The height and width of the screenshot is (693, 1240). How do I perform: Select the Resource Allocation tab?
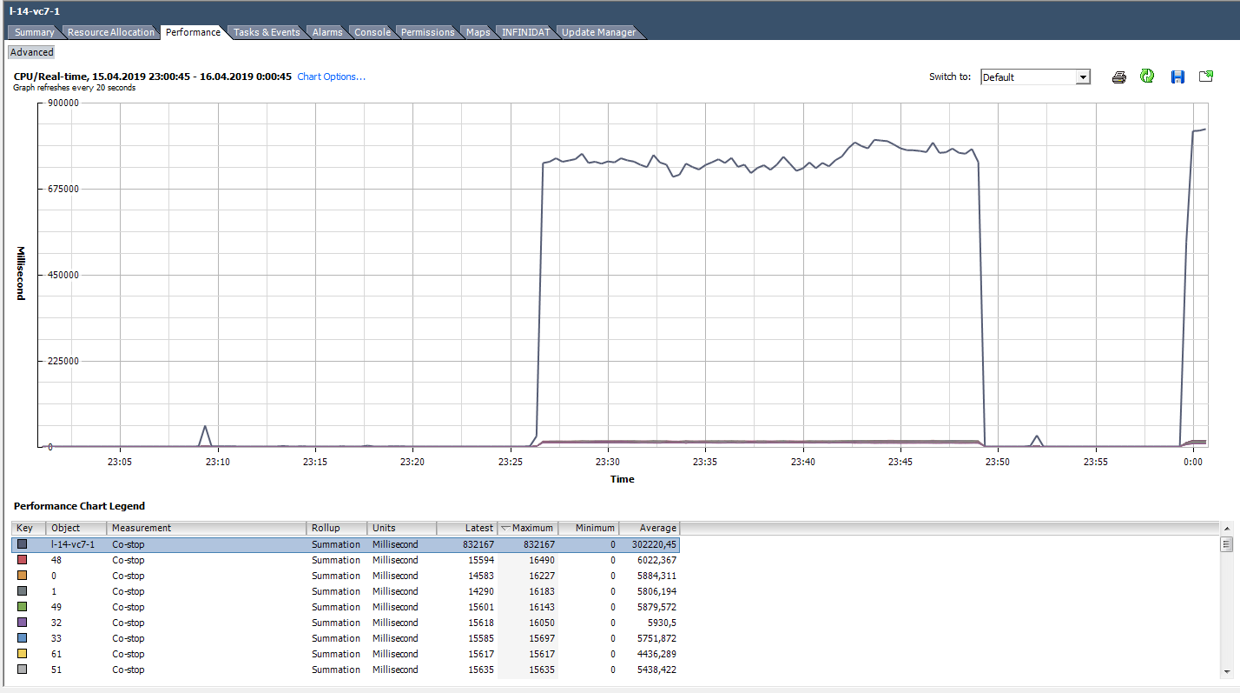(110, 31)
